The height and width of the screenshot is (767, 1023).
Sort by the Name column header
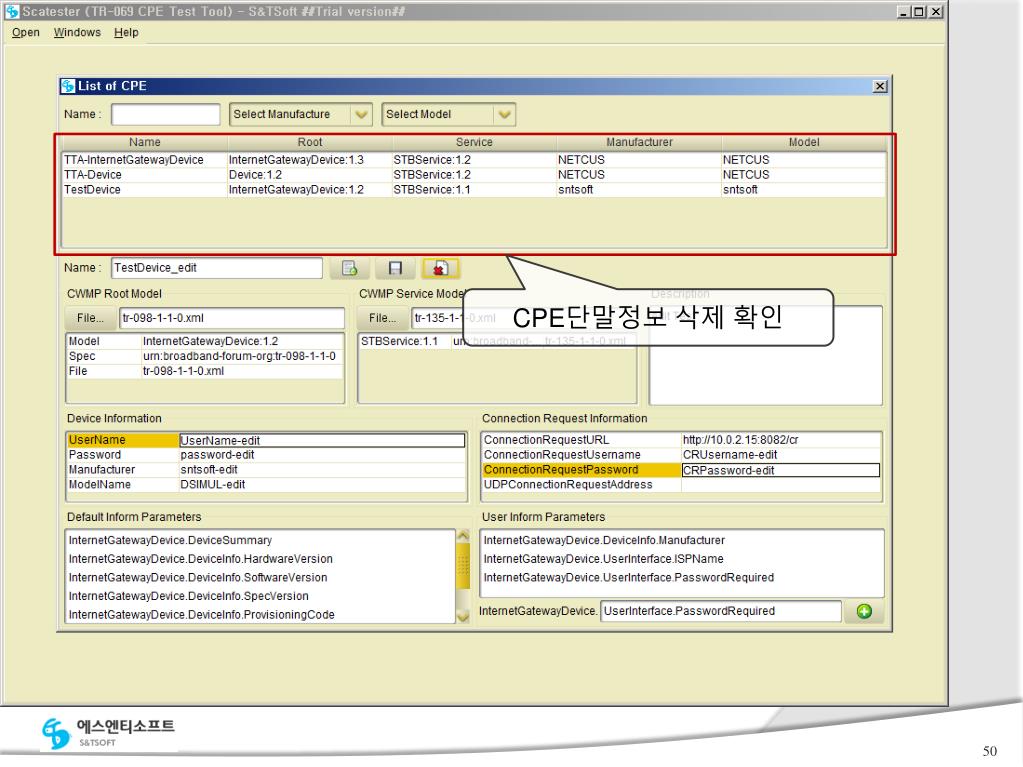(x=144, y=142)
